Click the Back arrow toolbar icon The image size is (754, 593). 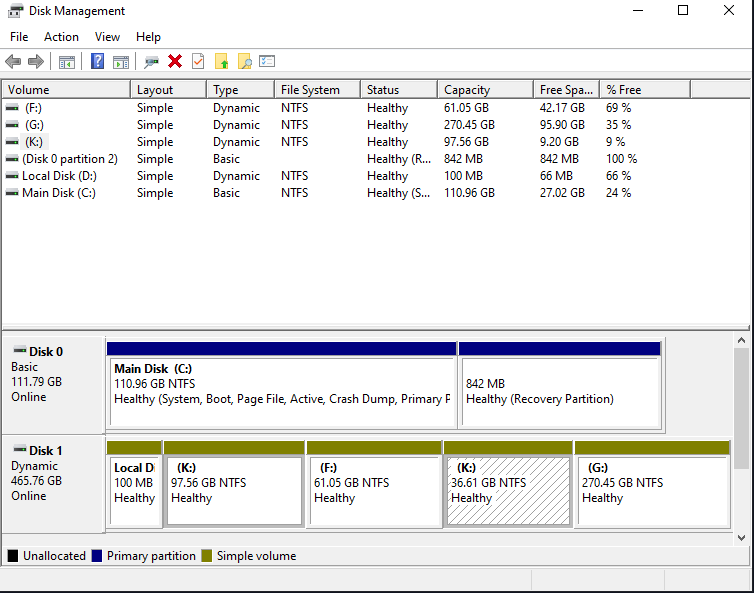[13, 62]
